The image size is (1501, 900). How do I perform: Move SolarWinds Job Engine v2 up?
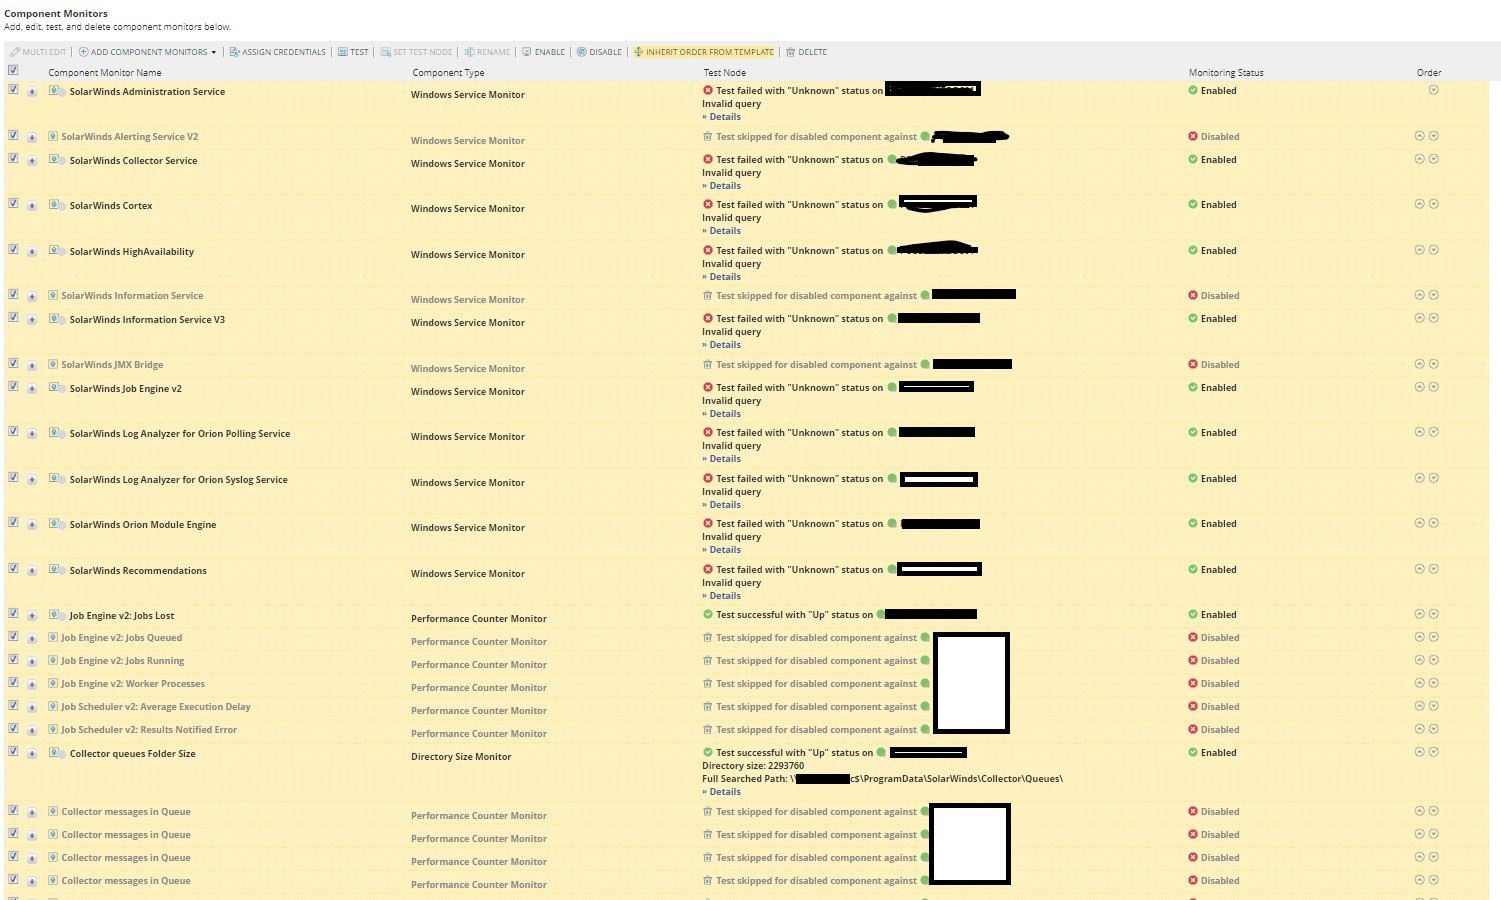[1419, 387]
